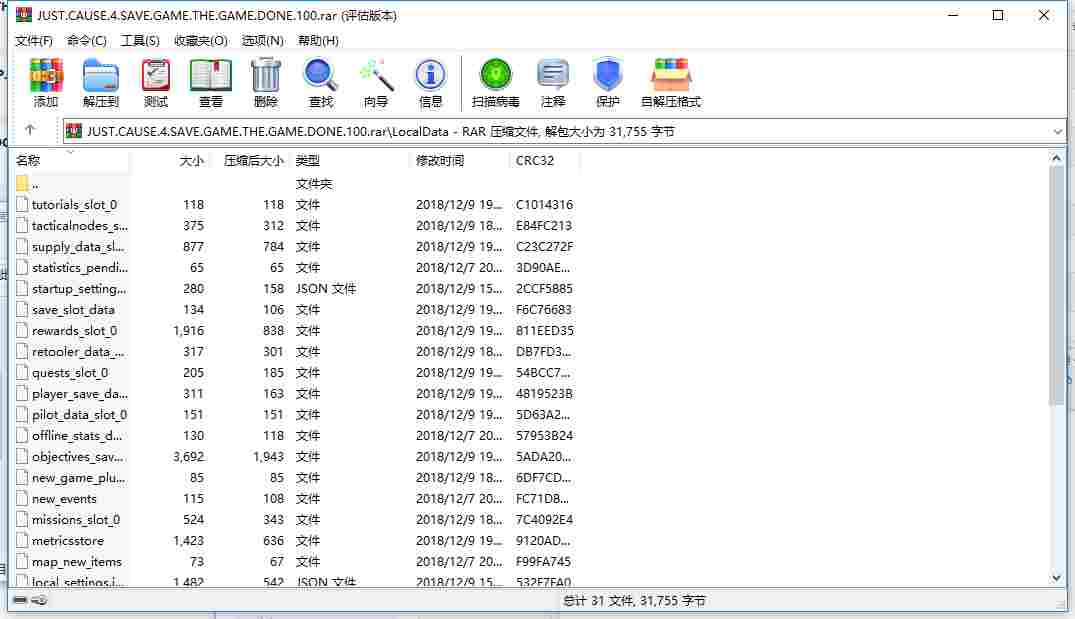1075x619 pixels.
Task: Open the Favorites (收藏夹) menu
Action: click(x=200, y=40)
